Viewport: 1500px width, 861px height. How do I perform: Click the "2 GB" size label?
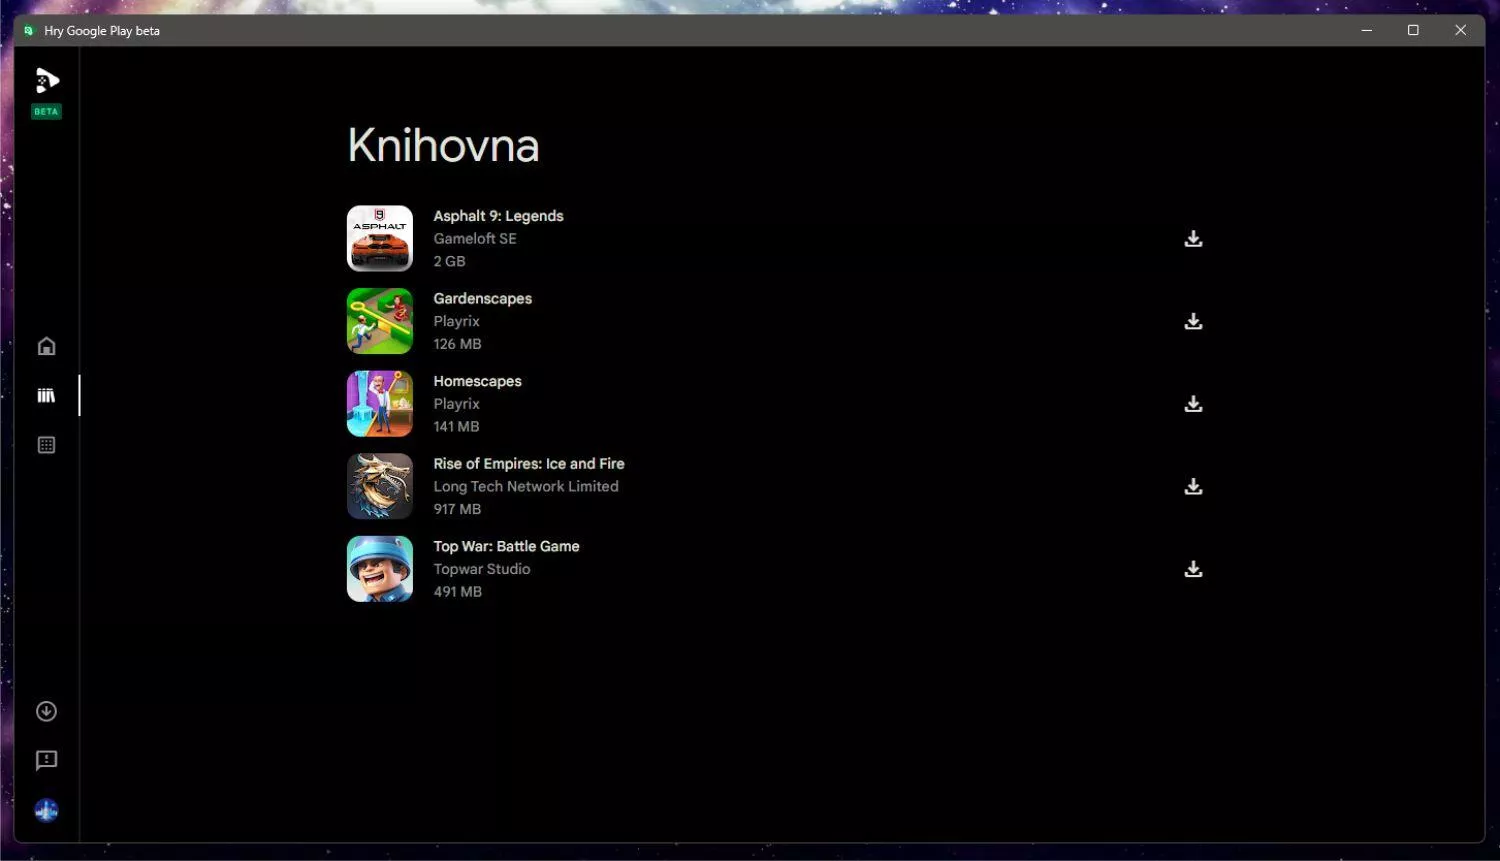(x=449, y=261)
